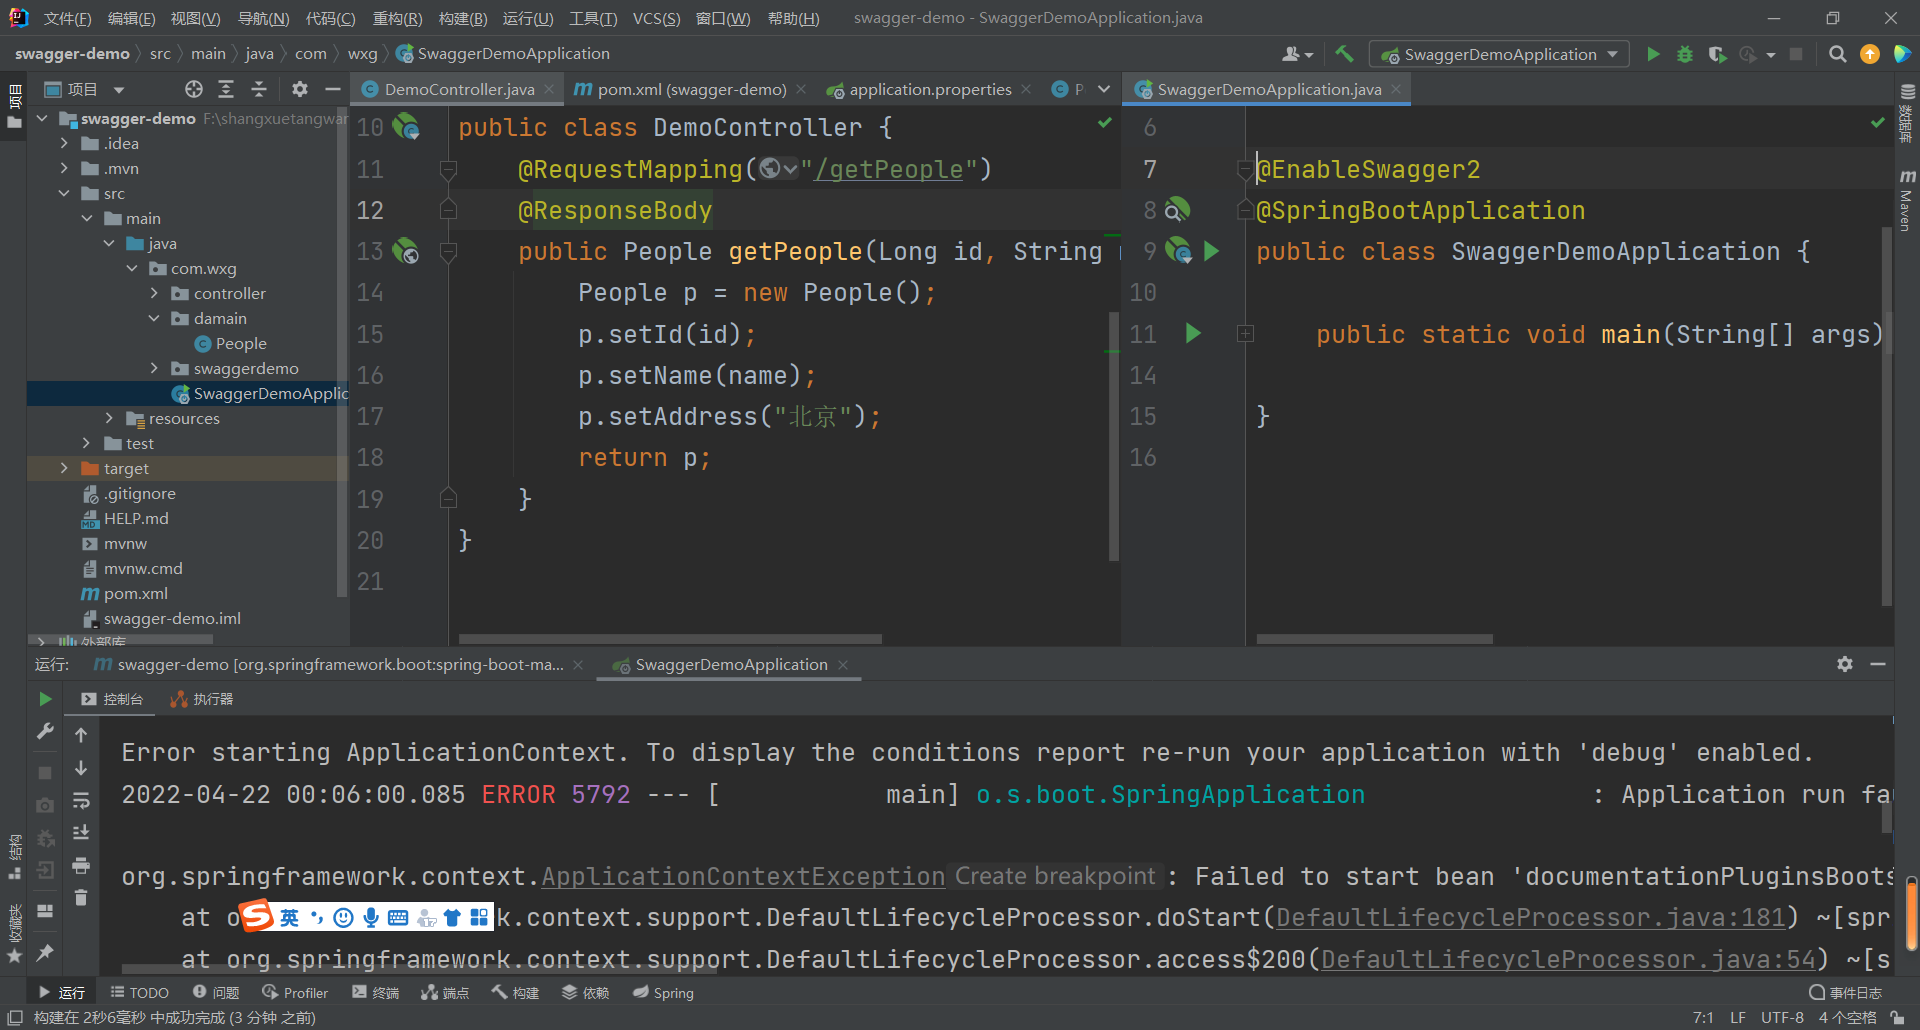Collapse all icon in Project panel header
The image size is (1920, 1030).
259,89
